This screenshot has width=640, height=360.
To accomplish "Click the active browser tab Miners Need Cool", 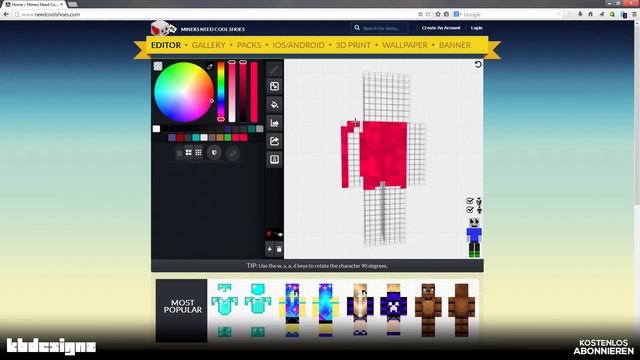I will pyautogui.click(x=35, y=4).
